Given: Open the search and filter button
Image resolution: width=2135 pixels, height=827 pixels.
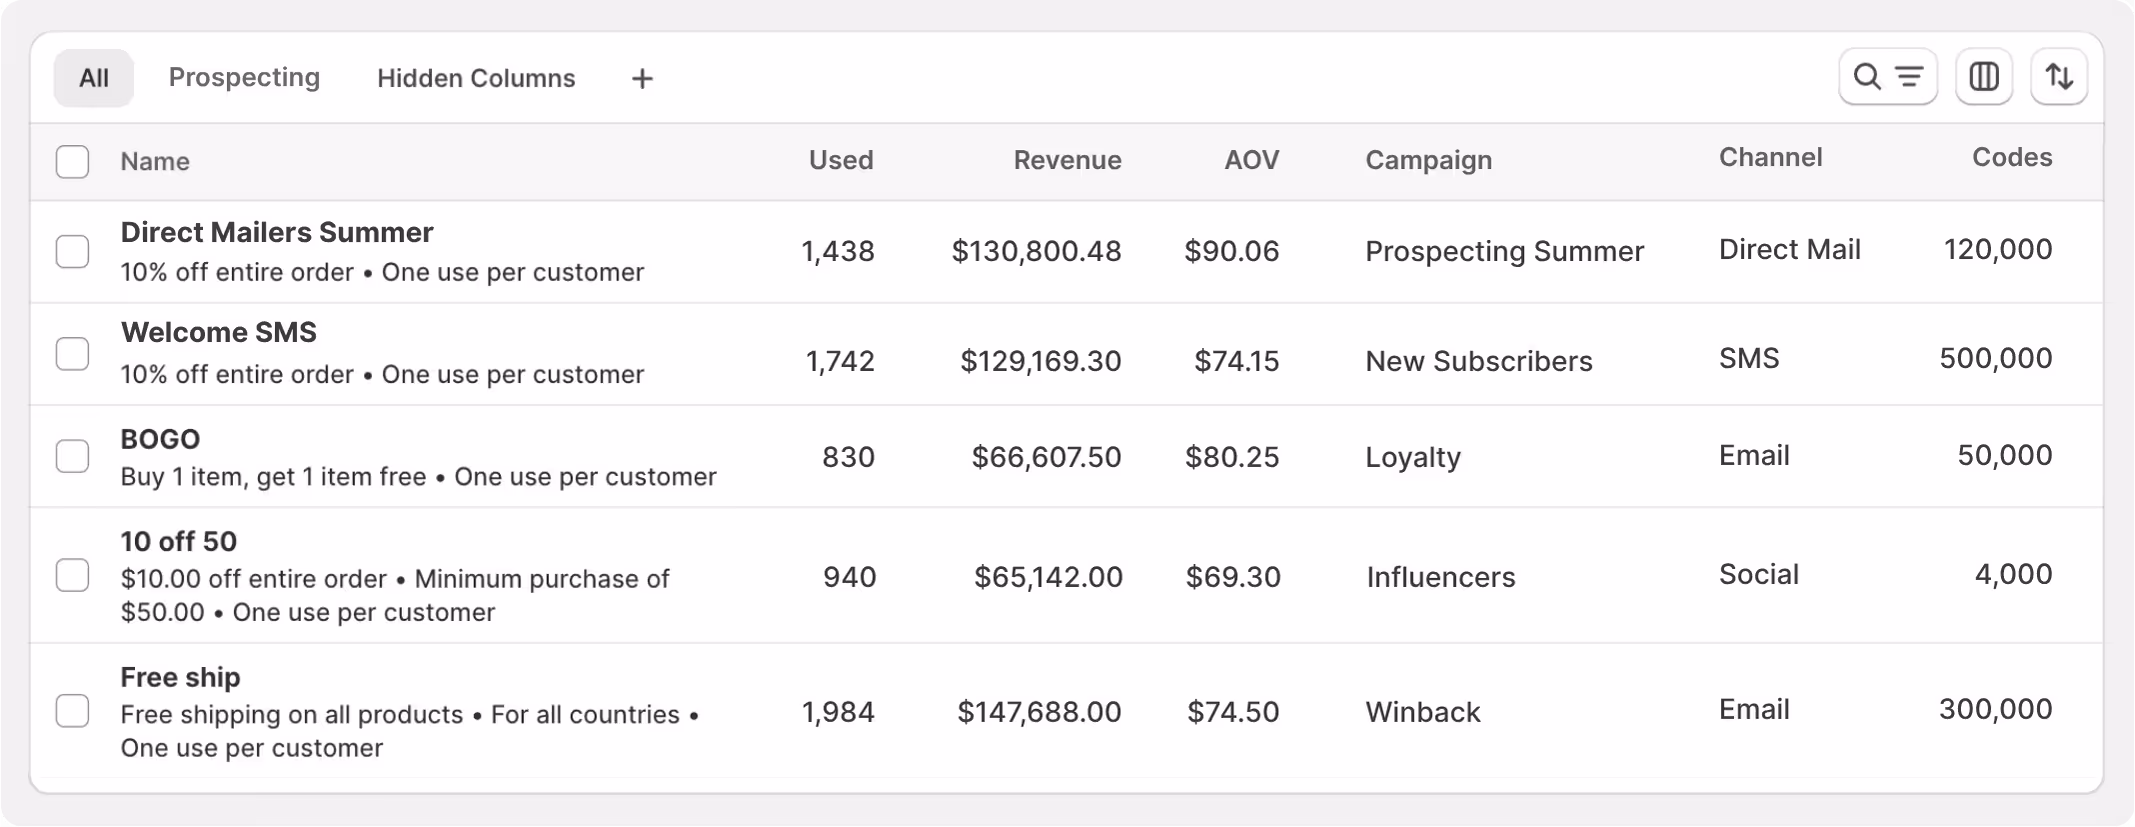Looking at the screenshot, I should tap(1887, 77).
